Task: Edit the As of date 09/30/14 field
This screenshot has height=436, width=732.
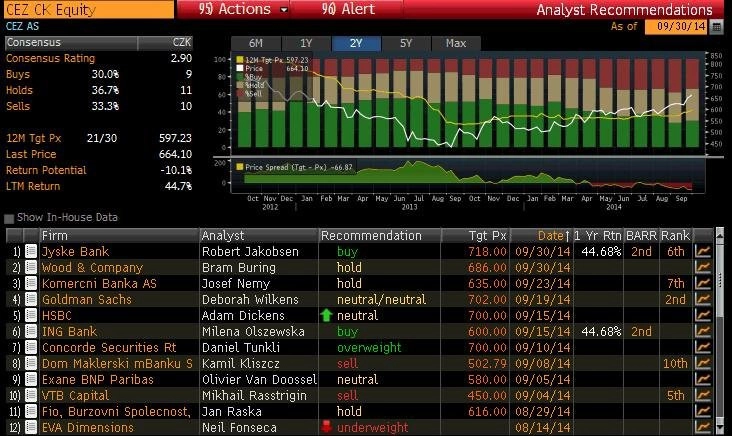Action: pos(676,26)
